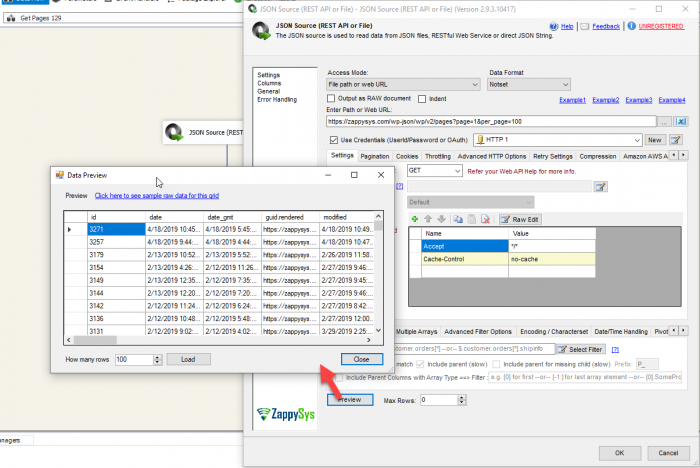Delete header row with red X icon
Image resolution: width=700 pixels, height=468 pixels.
click(x=485, y=219)
